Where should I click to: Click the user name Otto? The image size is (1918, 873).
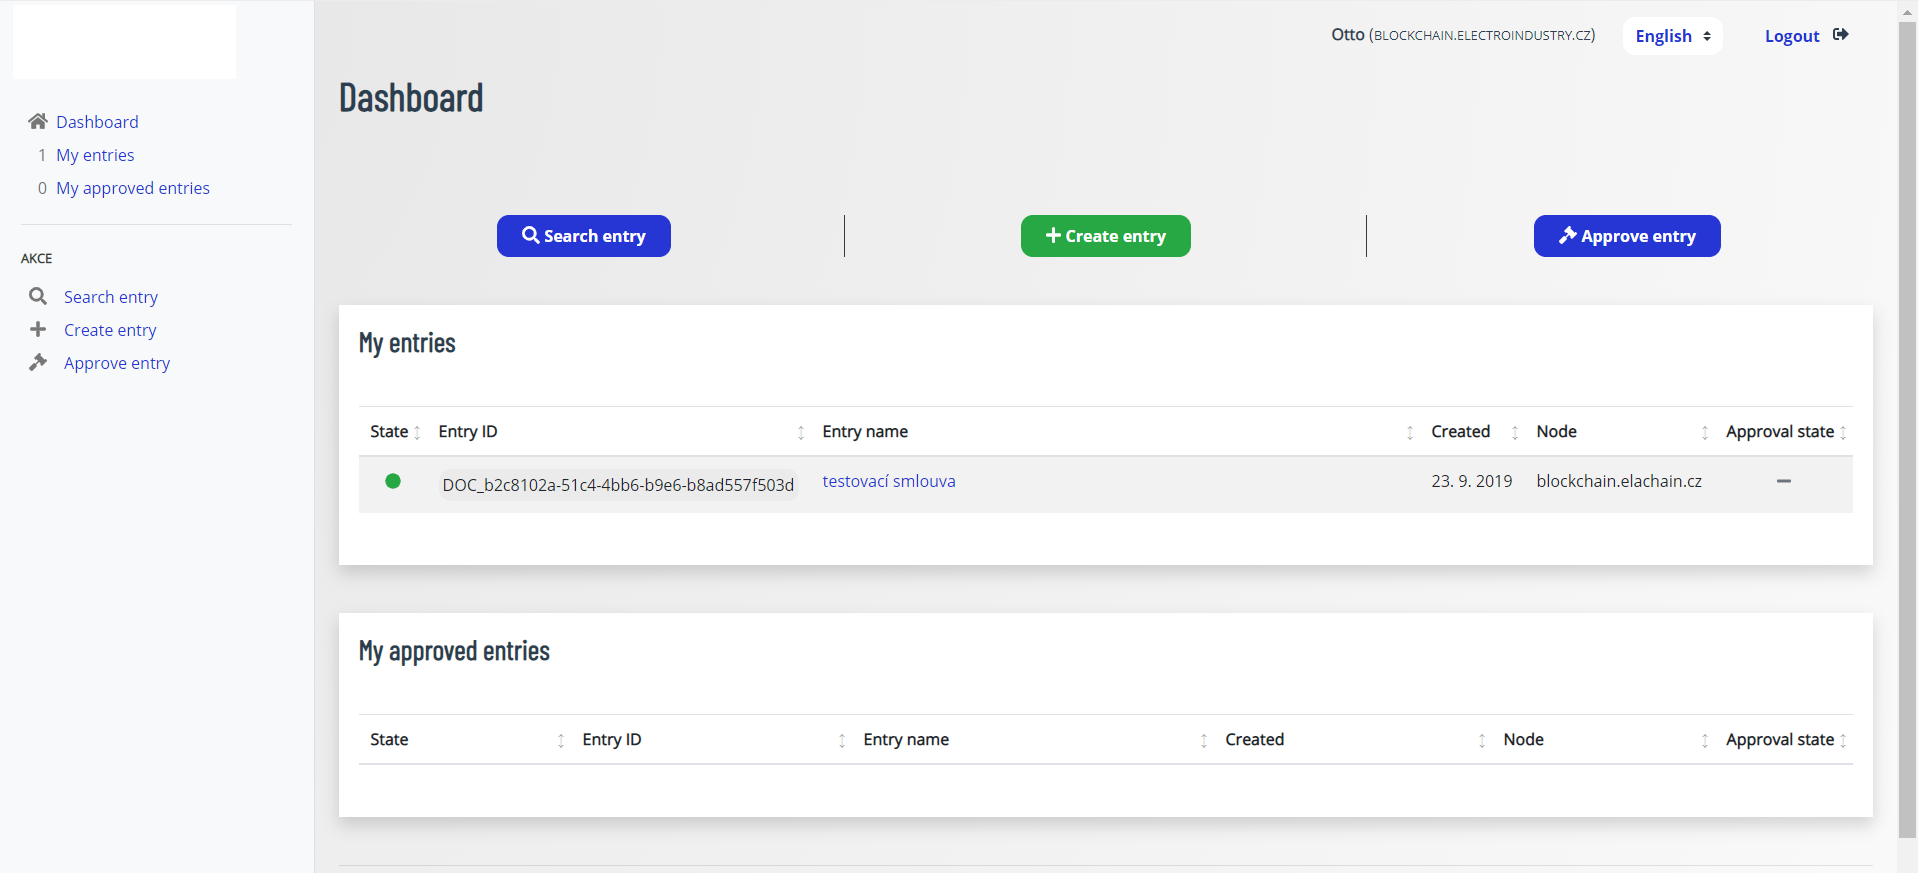pyautogui.click(x=1348, y=35)
